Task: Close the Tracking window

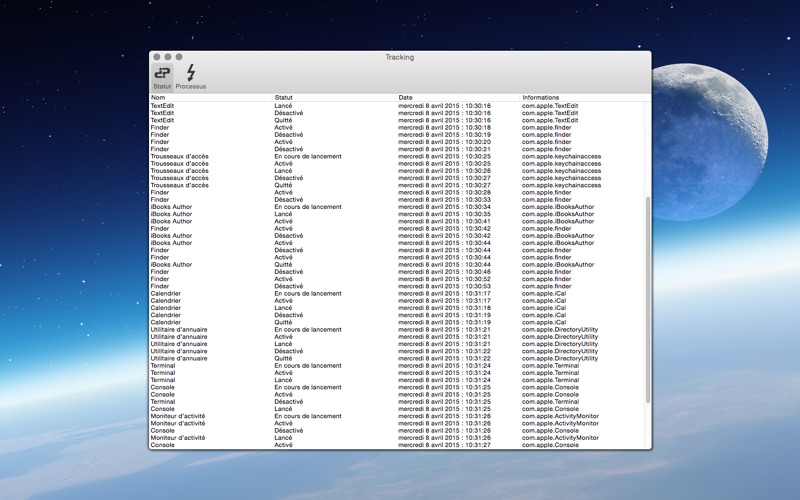Action: (157, 57)
